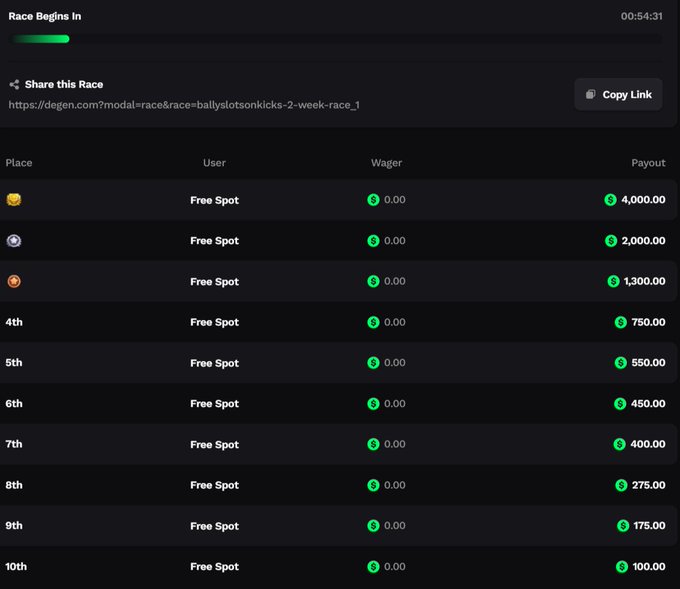Click Free Spot in the 9th row
The image size is (680, 589).
click(214, 526)
